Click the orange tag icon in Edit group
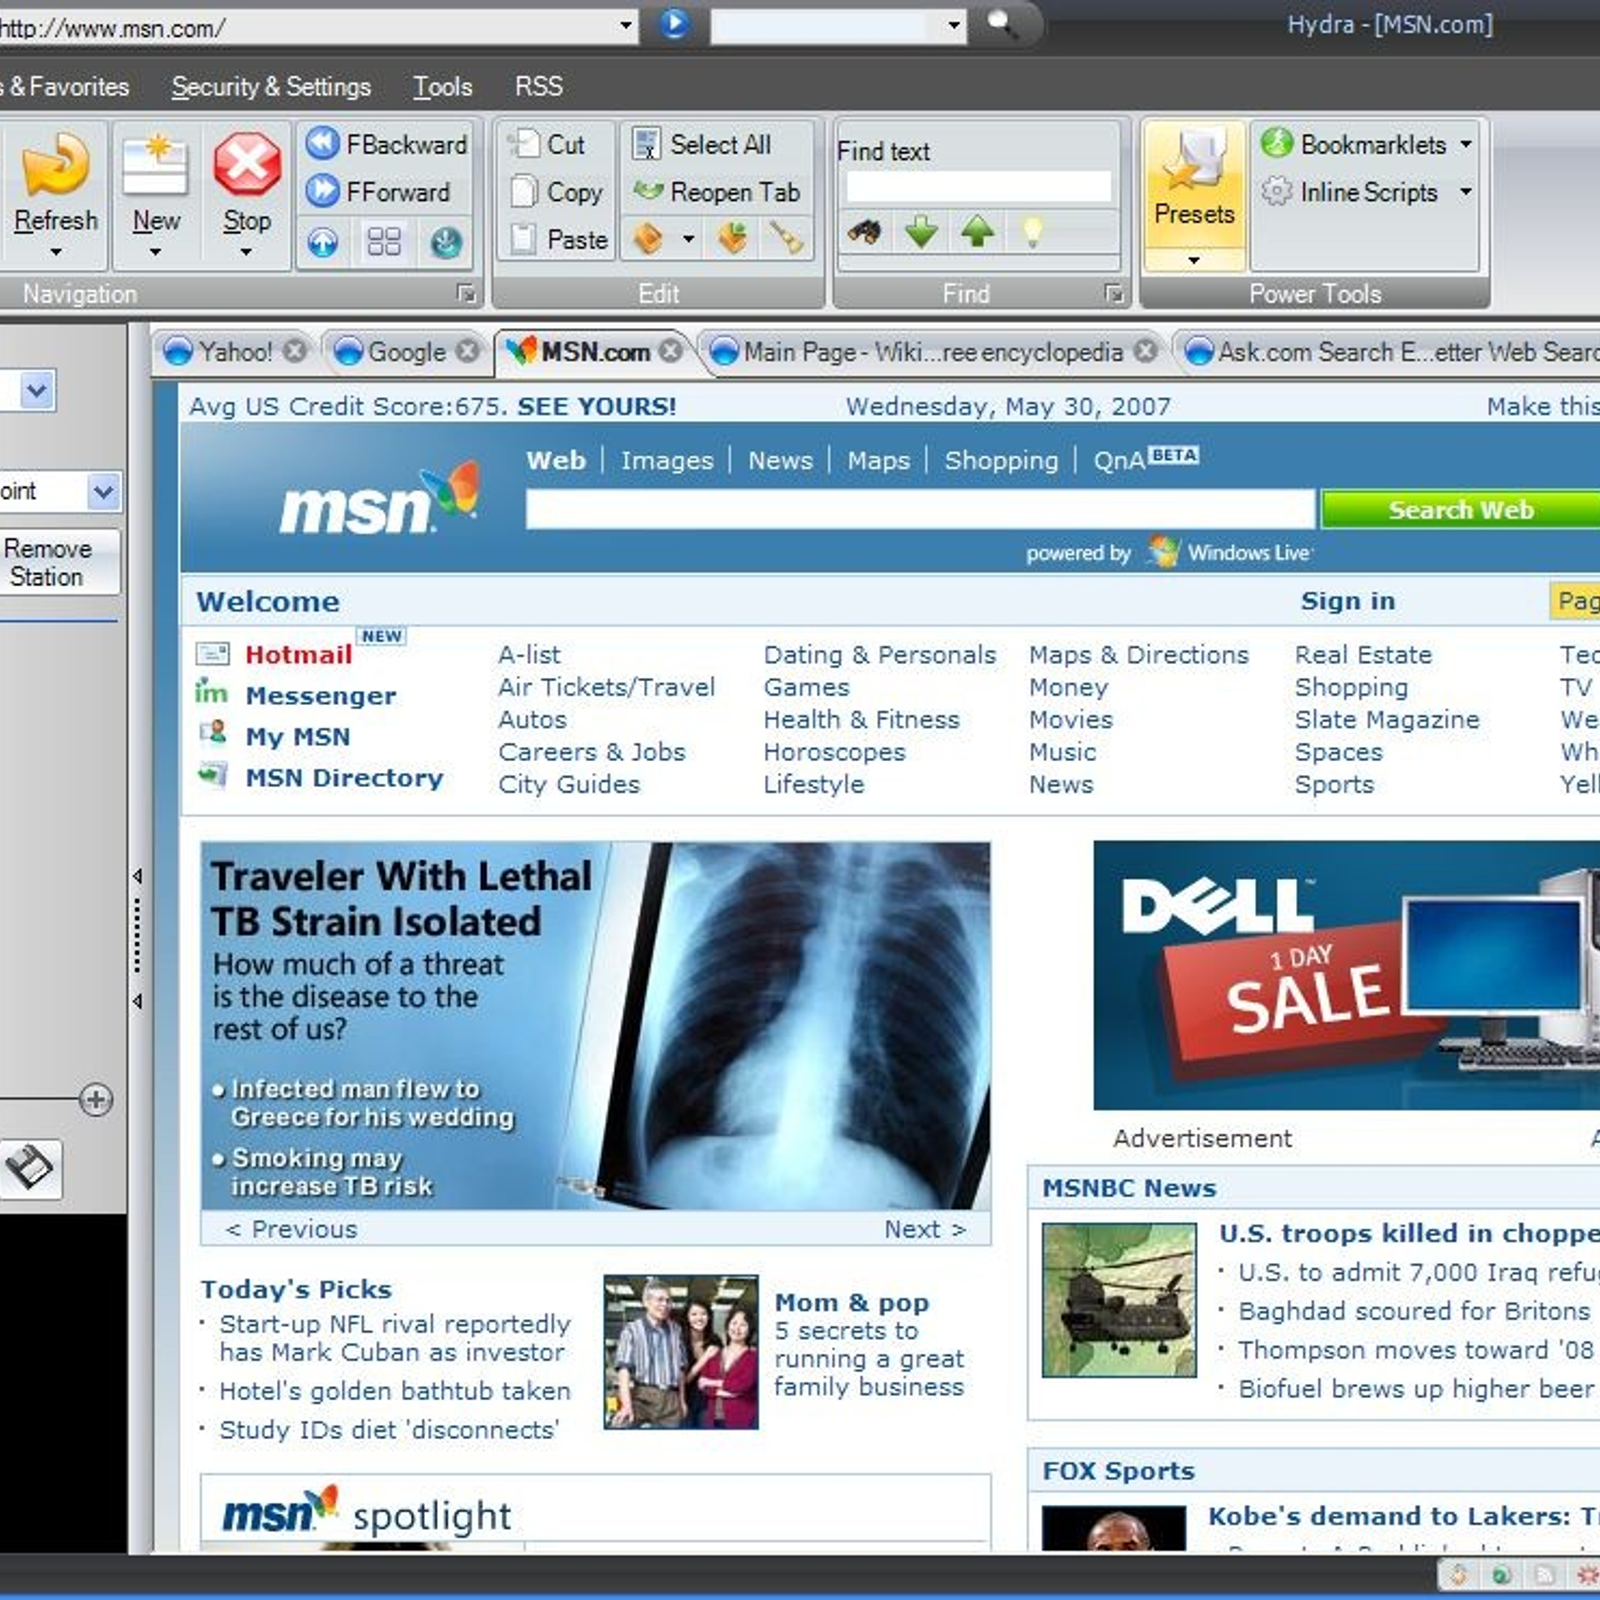Image resolution: width=1600 pixels, height=1600 pixels. click(x=648, y=238)
